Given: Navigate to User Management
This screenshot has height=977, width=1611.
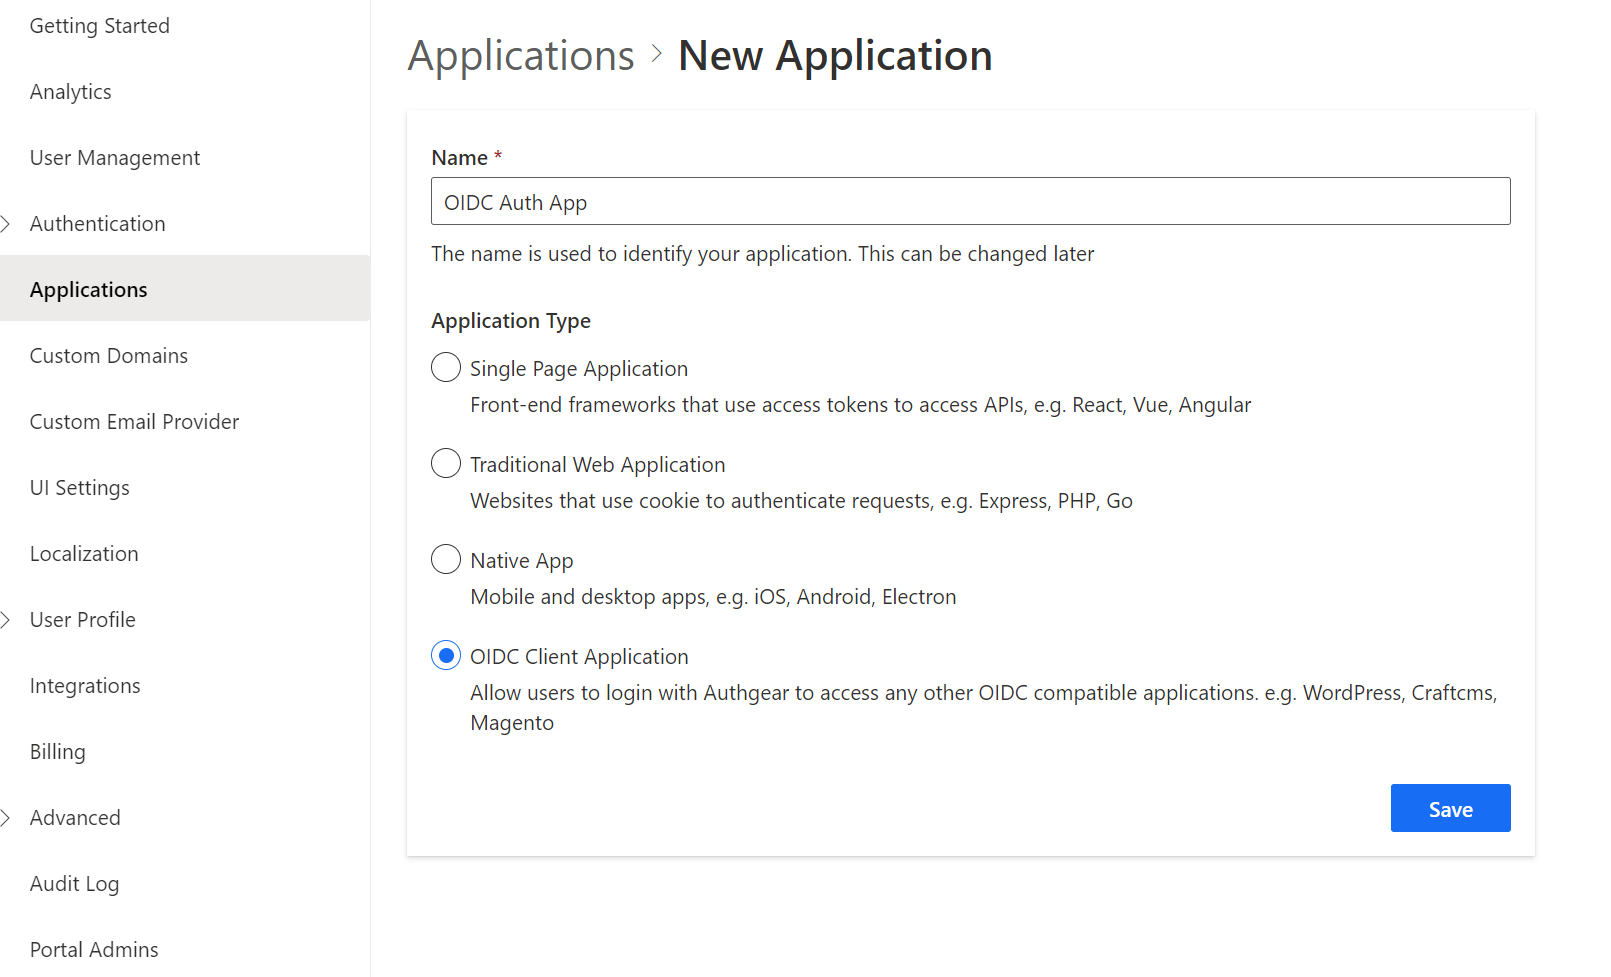Looking at the screenshot, I should (114, 157).
